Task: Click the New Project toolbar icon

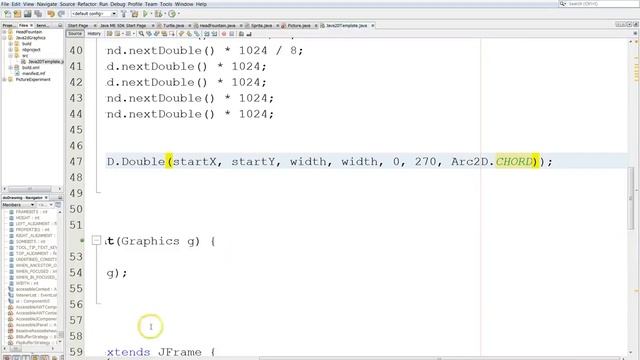Action: [x=17, y=14]
